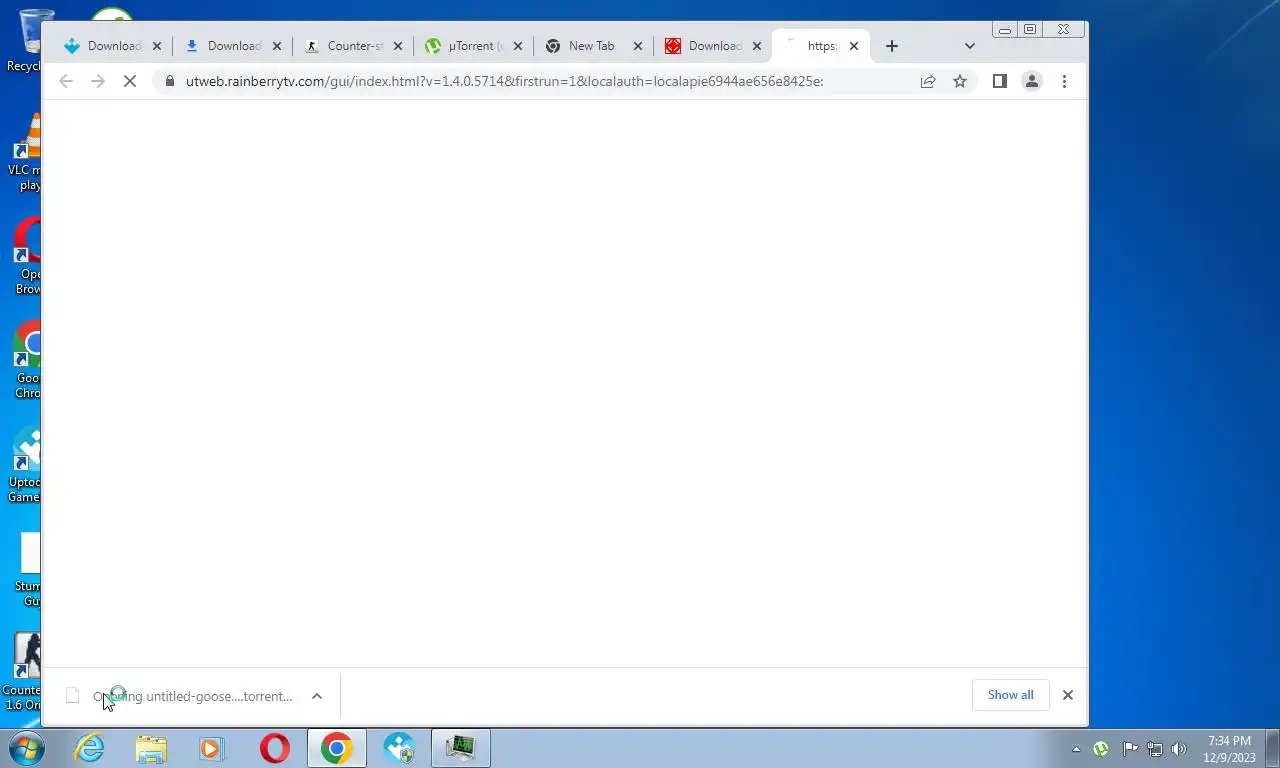1280x768 pixels.
Task: Select the Google Chrome desktop shortcut
Action: (28, 360)
